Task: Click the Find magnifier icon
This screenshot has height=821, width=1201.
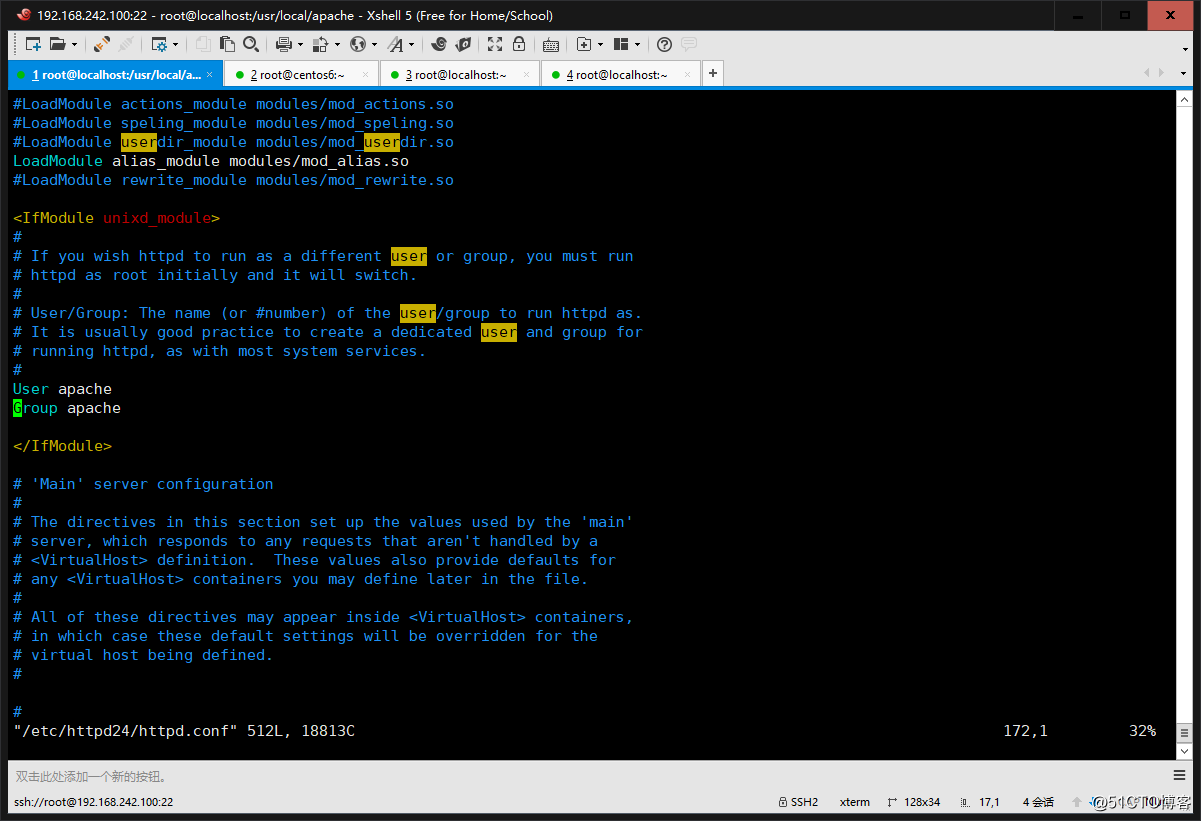Action: [251, 44]
